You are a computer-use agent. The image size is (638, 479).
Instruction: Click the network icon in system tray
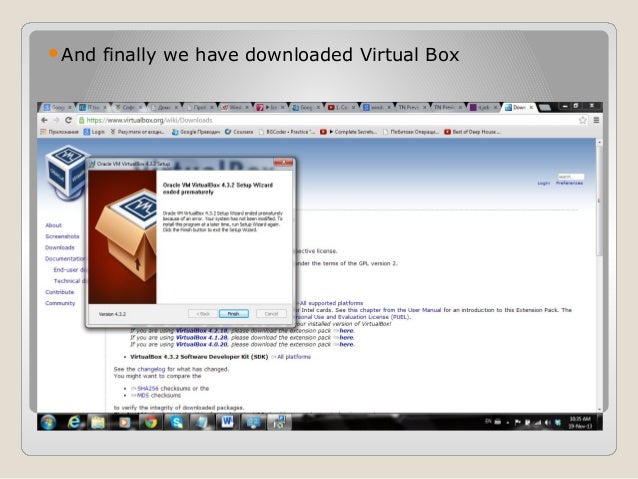pyautogui.click(x=537, y=423)
